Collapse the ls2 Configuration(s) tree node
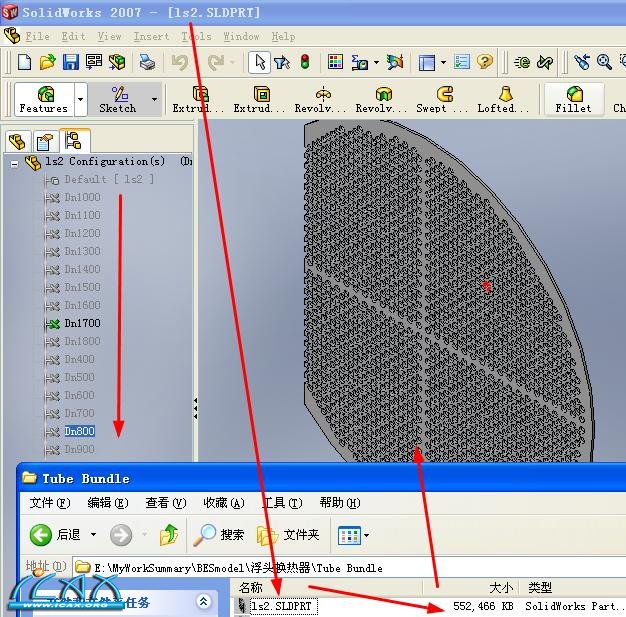The image size is (626, 617). 15,162
